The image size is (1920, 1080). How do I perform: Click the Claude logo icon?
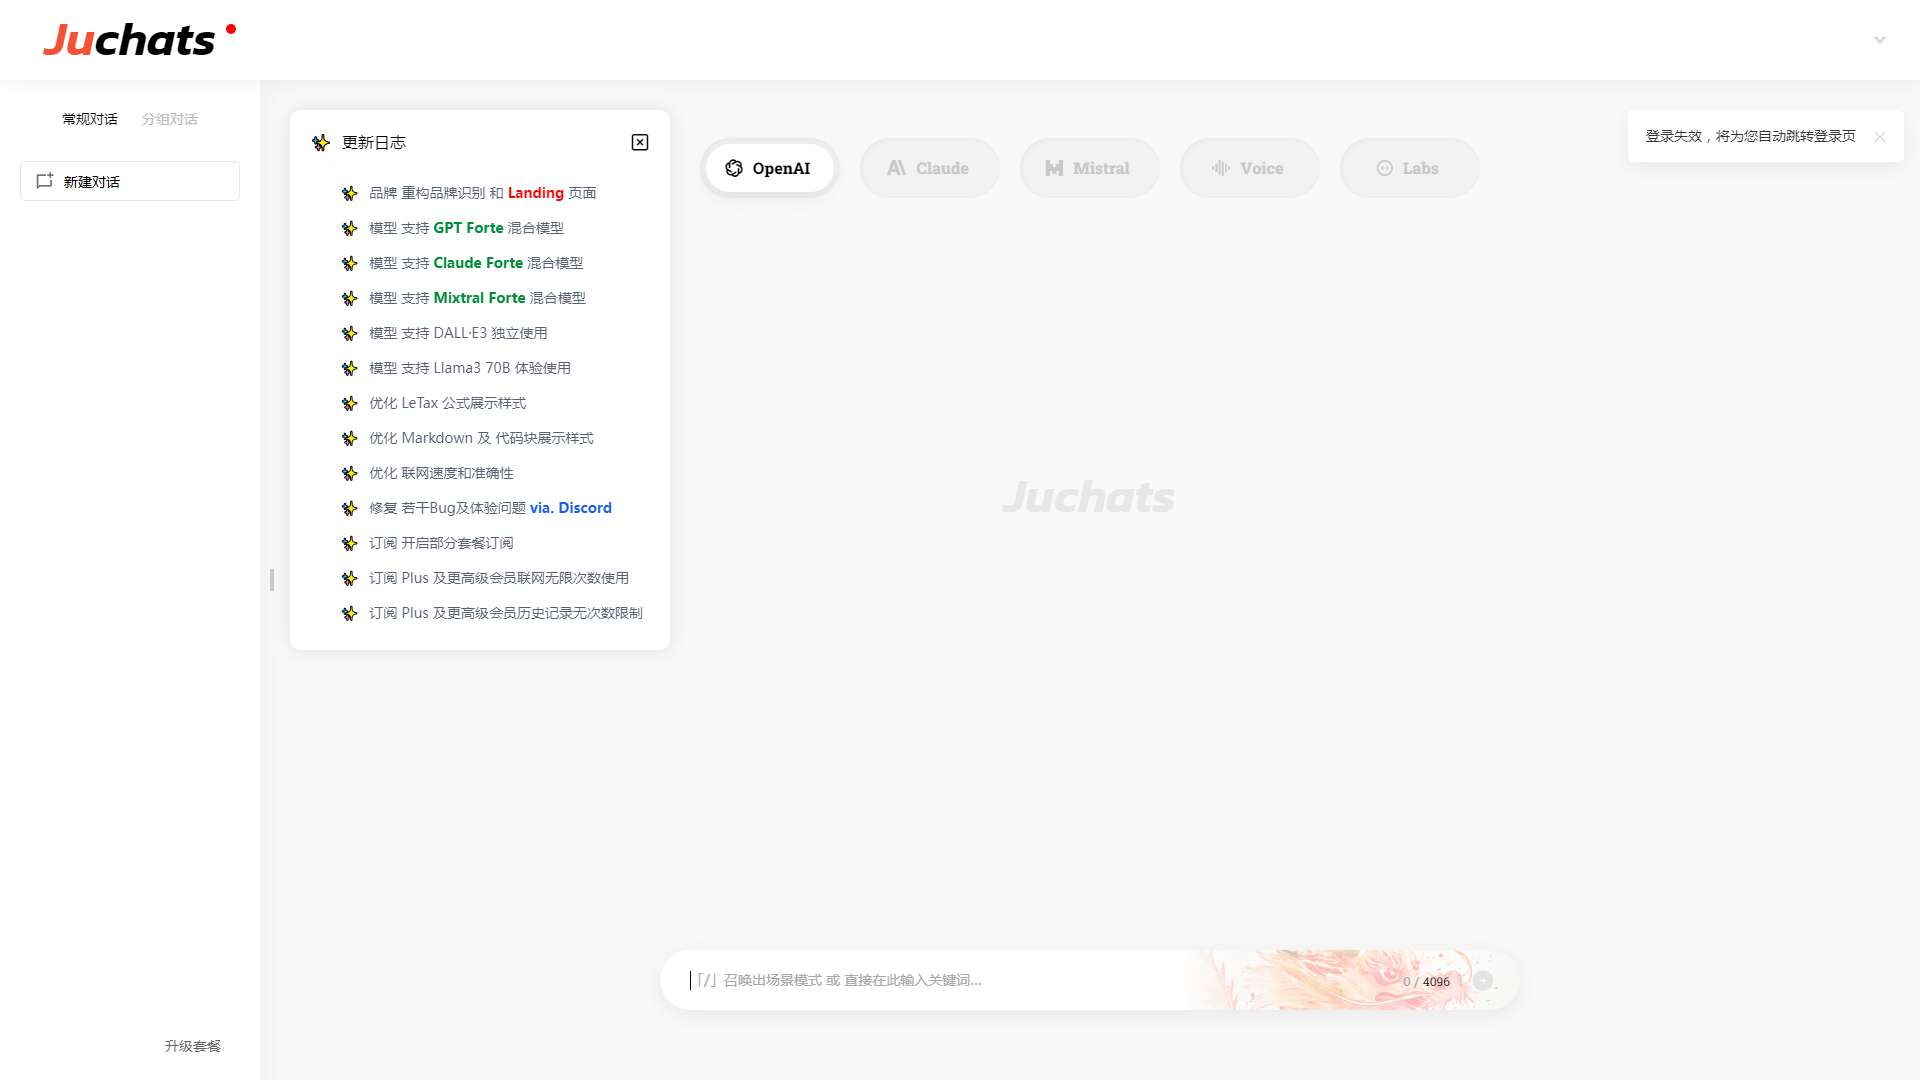pos(896,168)
